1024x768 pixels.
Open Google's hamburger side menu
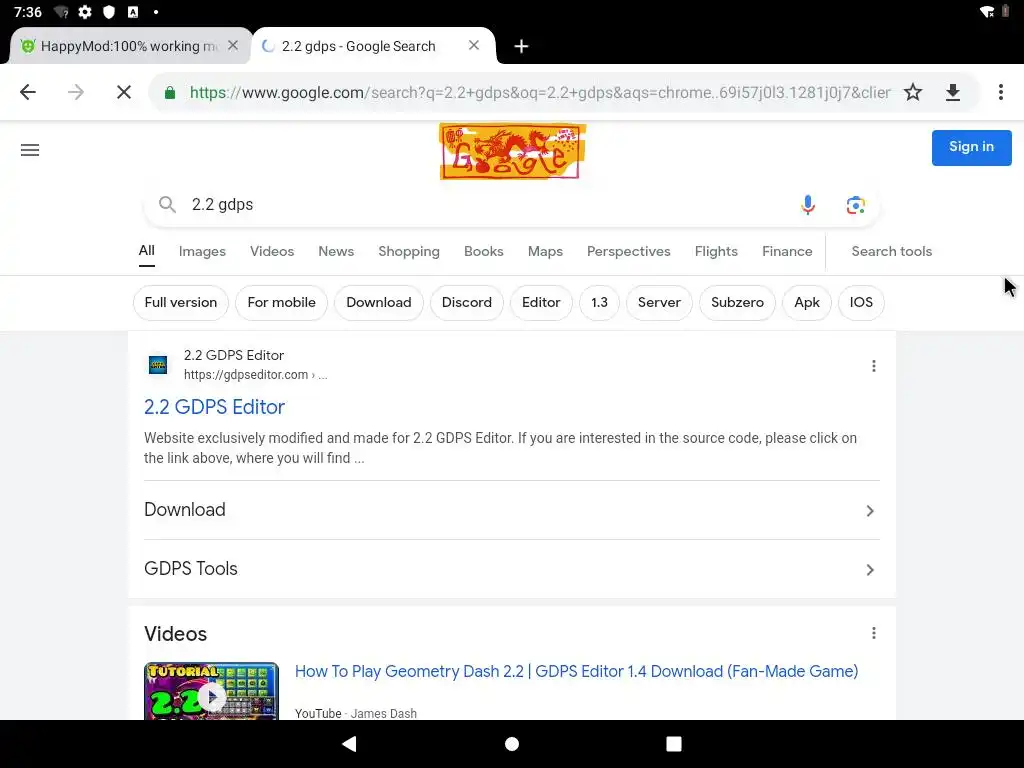click(x=30, y=150)
